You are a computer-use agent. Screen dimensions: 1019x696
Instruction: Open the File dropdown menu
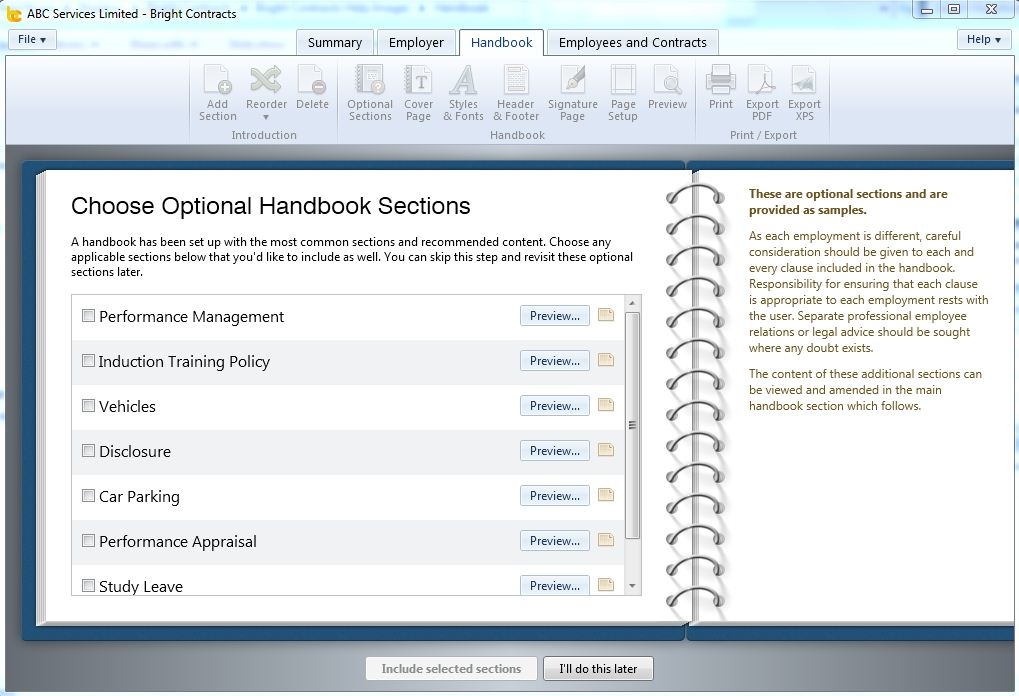[32, 40]
